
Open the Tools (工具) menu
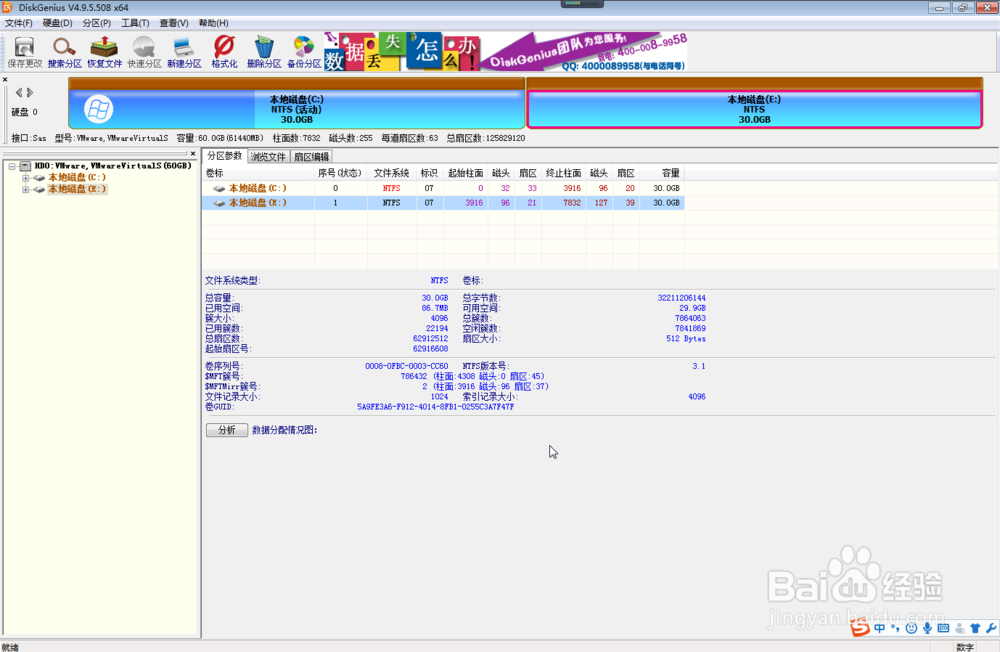[x=135, y=23]
